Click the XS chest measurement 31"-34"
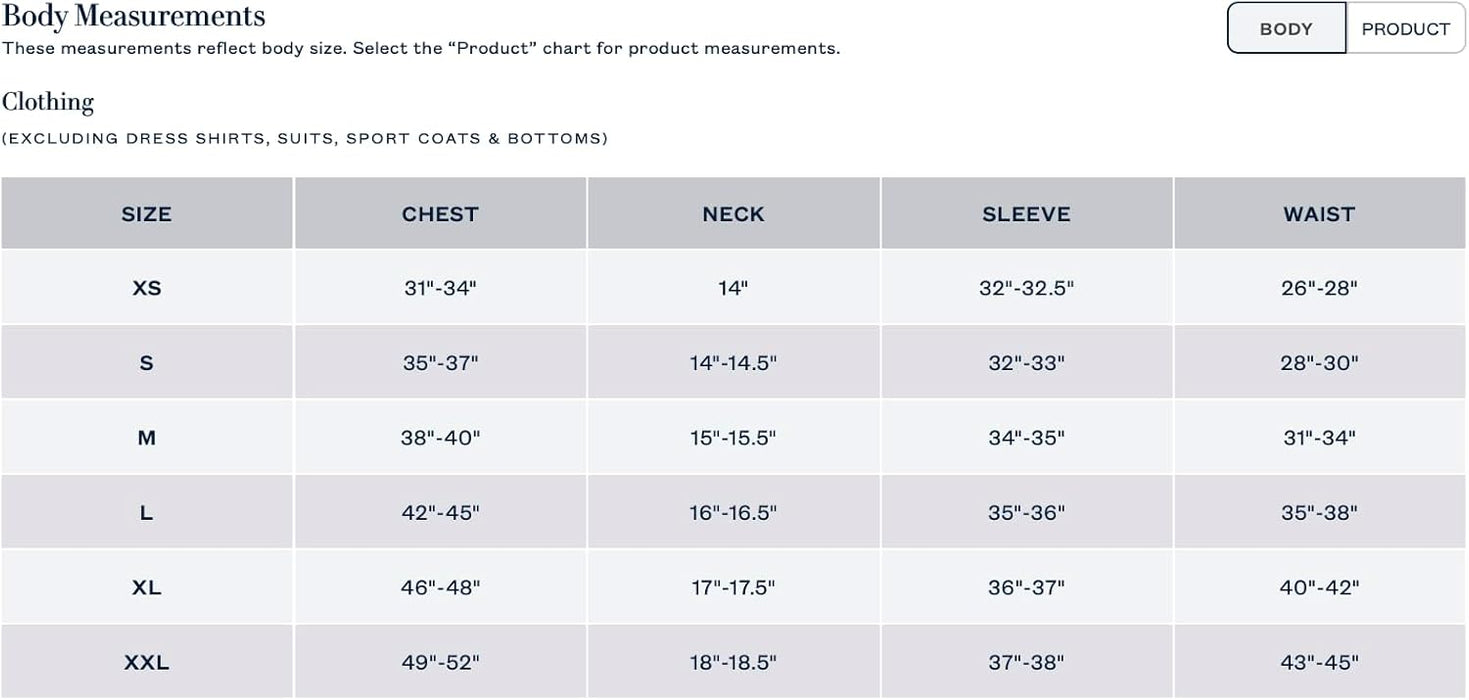1469x700 pixels. point(440,288)
